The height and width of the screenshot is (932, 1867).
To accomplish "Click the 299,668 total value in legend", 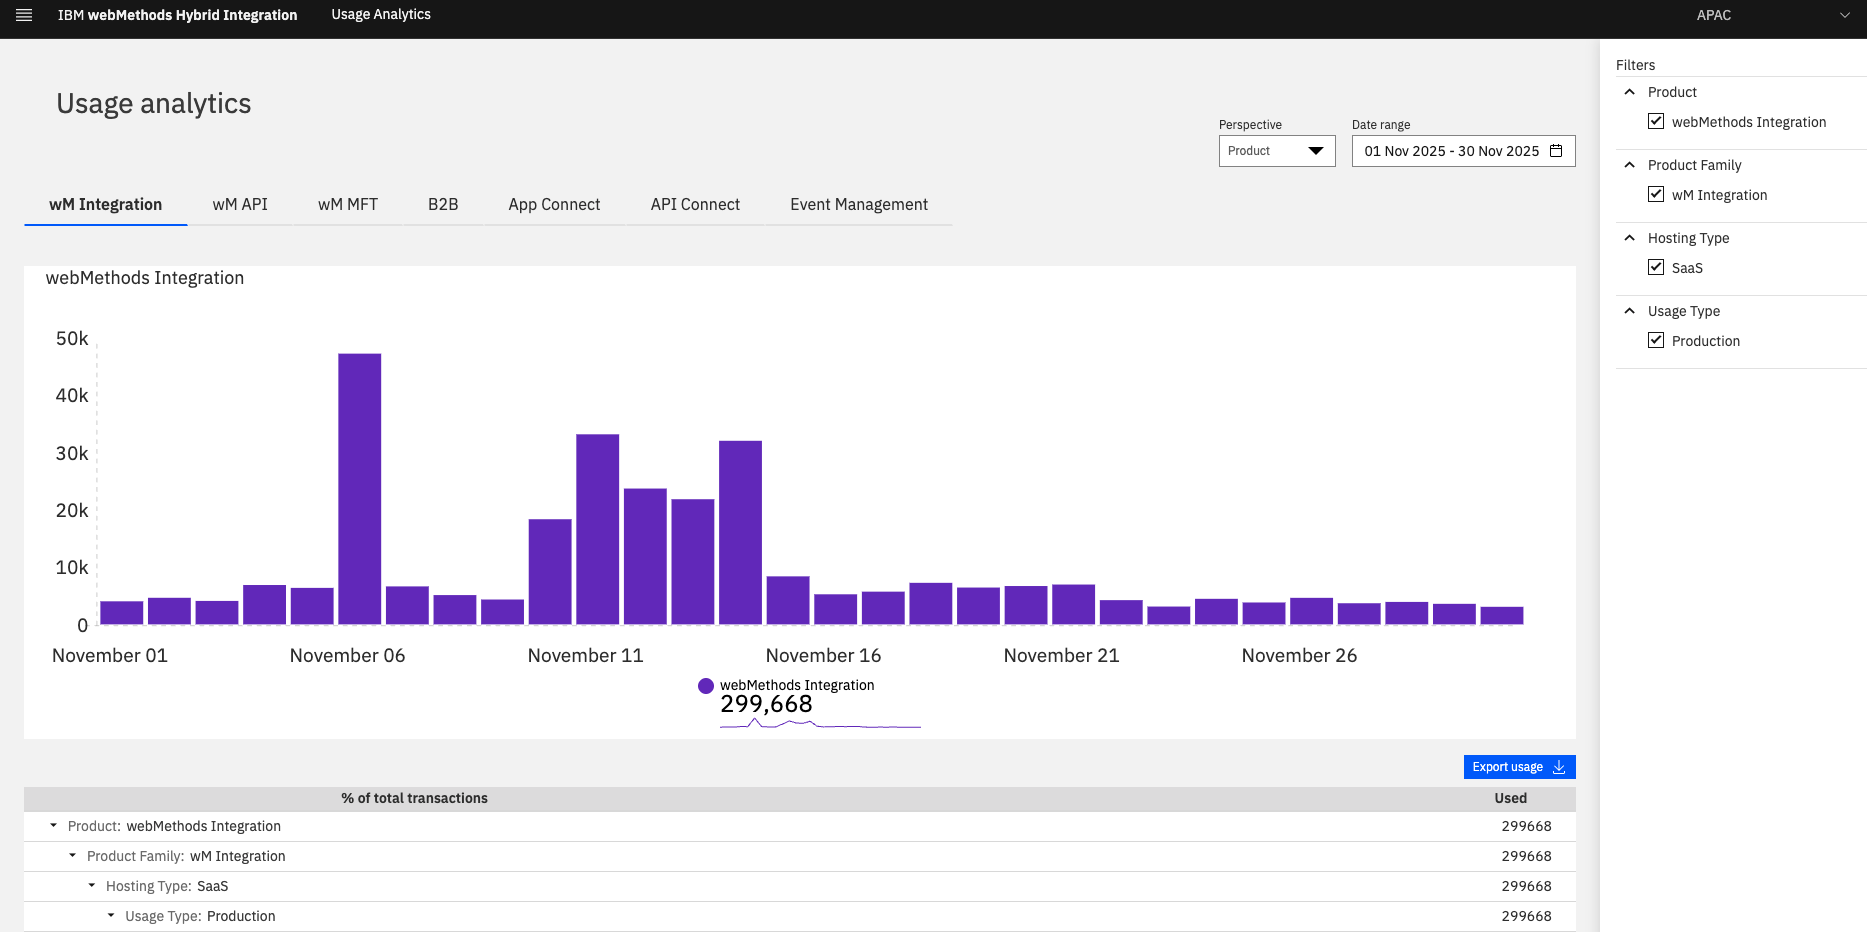I will point(766,704).
